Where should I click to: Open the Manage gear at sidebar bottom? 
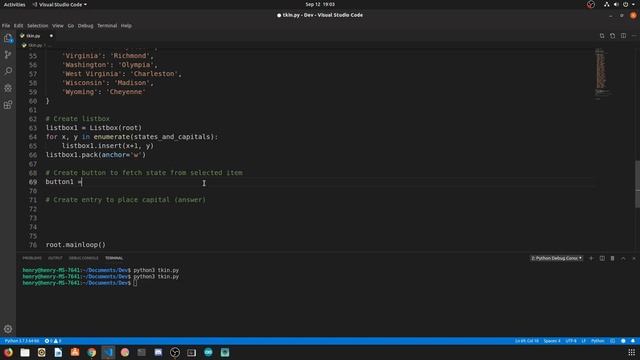[x=8, y=329]
